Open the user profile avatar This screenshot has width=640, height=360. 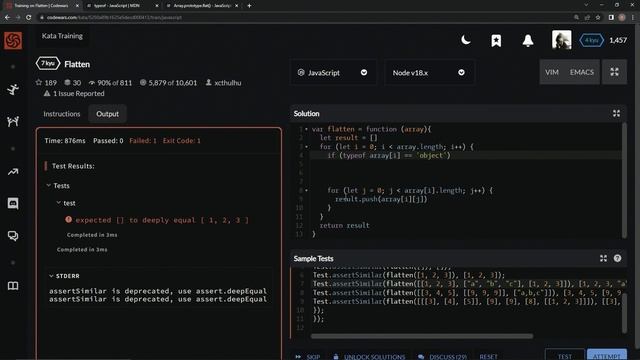[562, 40]
